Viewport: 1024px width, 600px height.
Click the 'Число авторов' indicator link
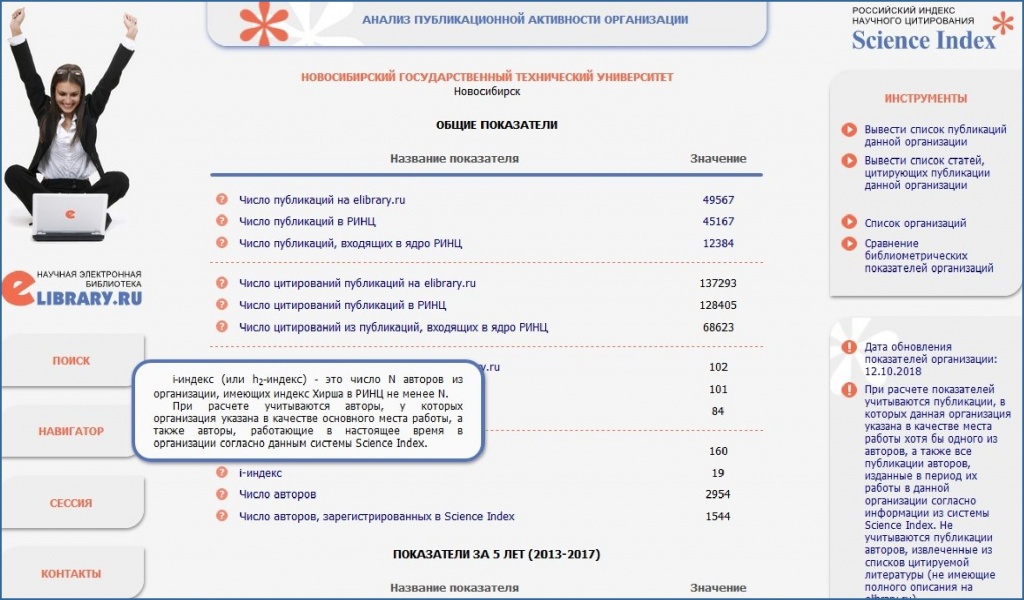tap(277, 494)
